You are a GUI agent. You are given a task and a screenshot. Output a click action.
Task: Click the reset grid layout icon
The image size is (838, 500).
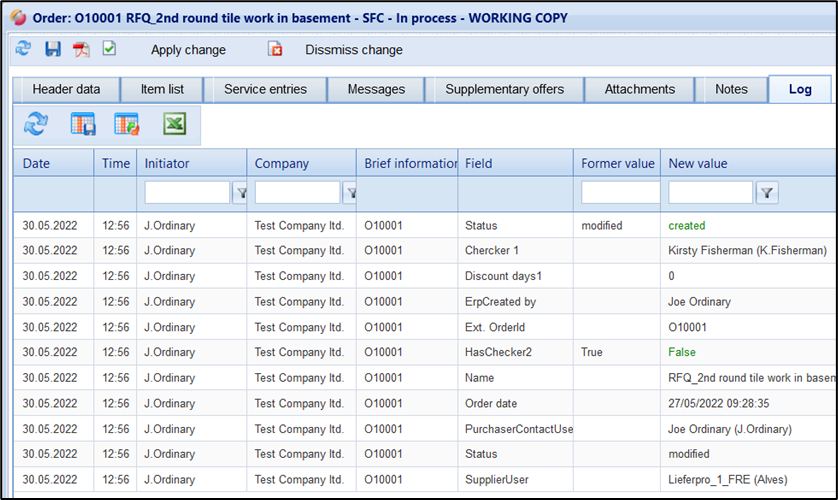(x=127, y=124)
